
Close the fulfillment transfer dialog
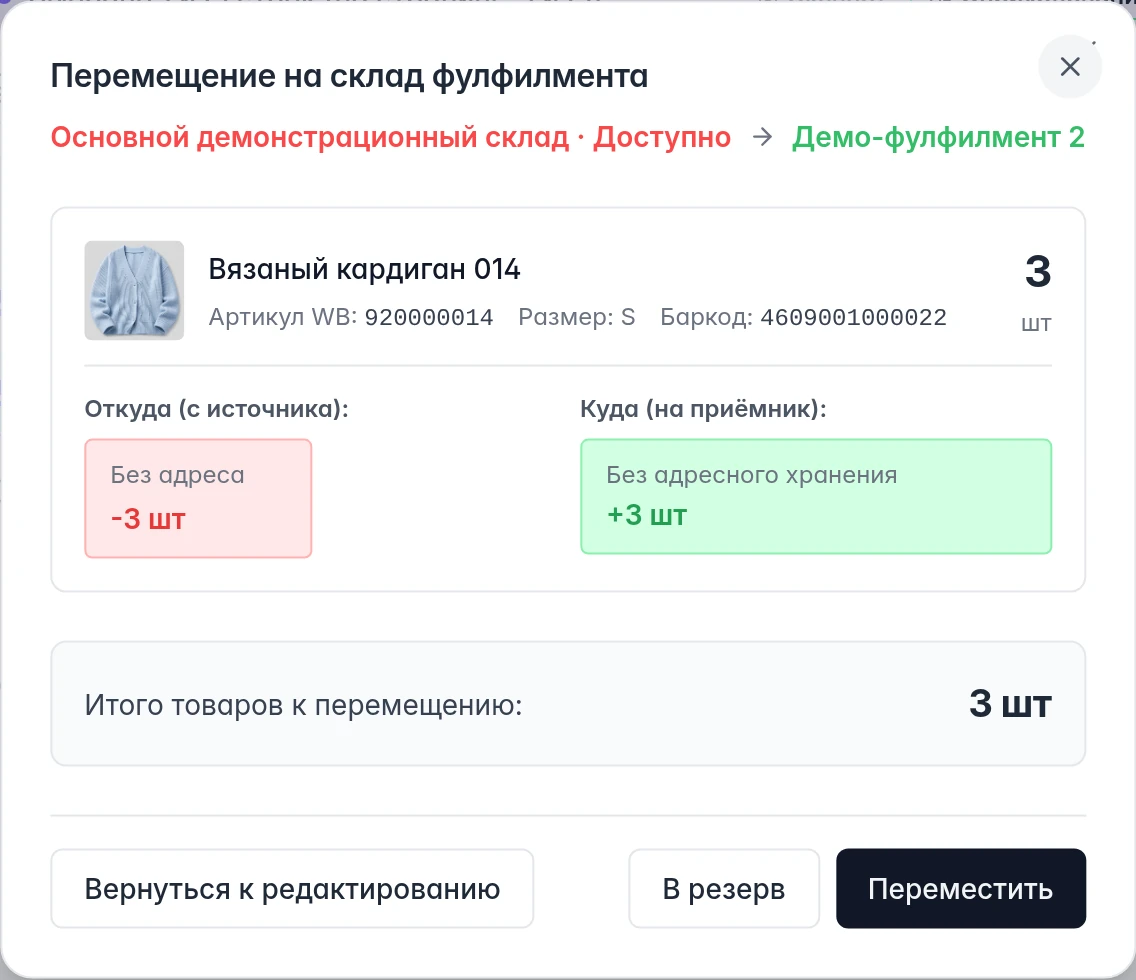click(x=1070, y=67)
